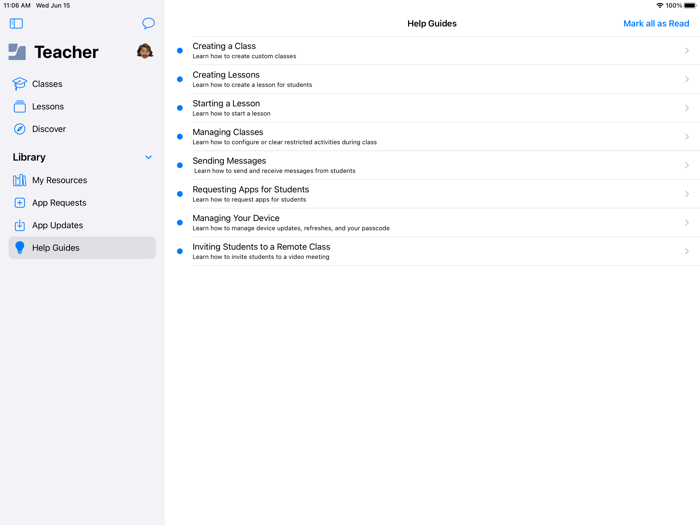
Task: Click unread dot beside Creating a Class
Action: (x=180, y=50)
